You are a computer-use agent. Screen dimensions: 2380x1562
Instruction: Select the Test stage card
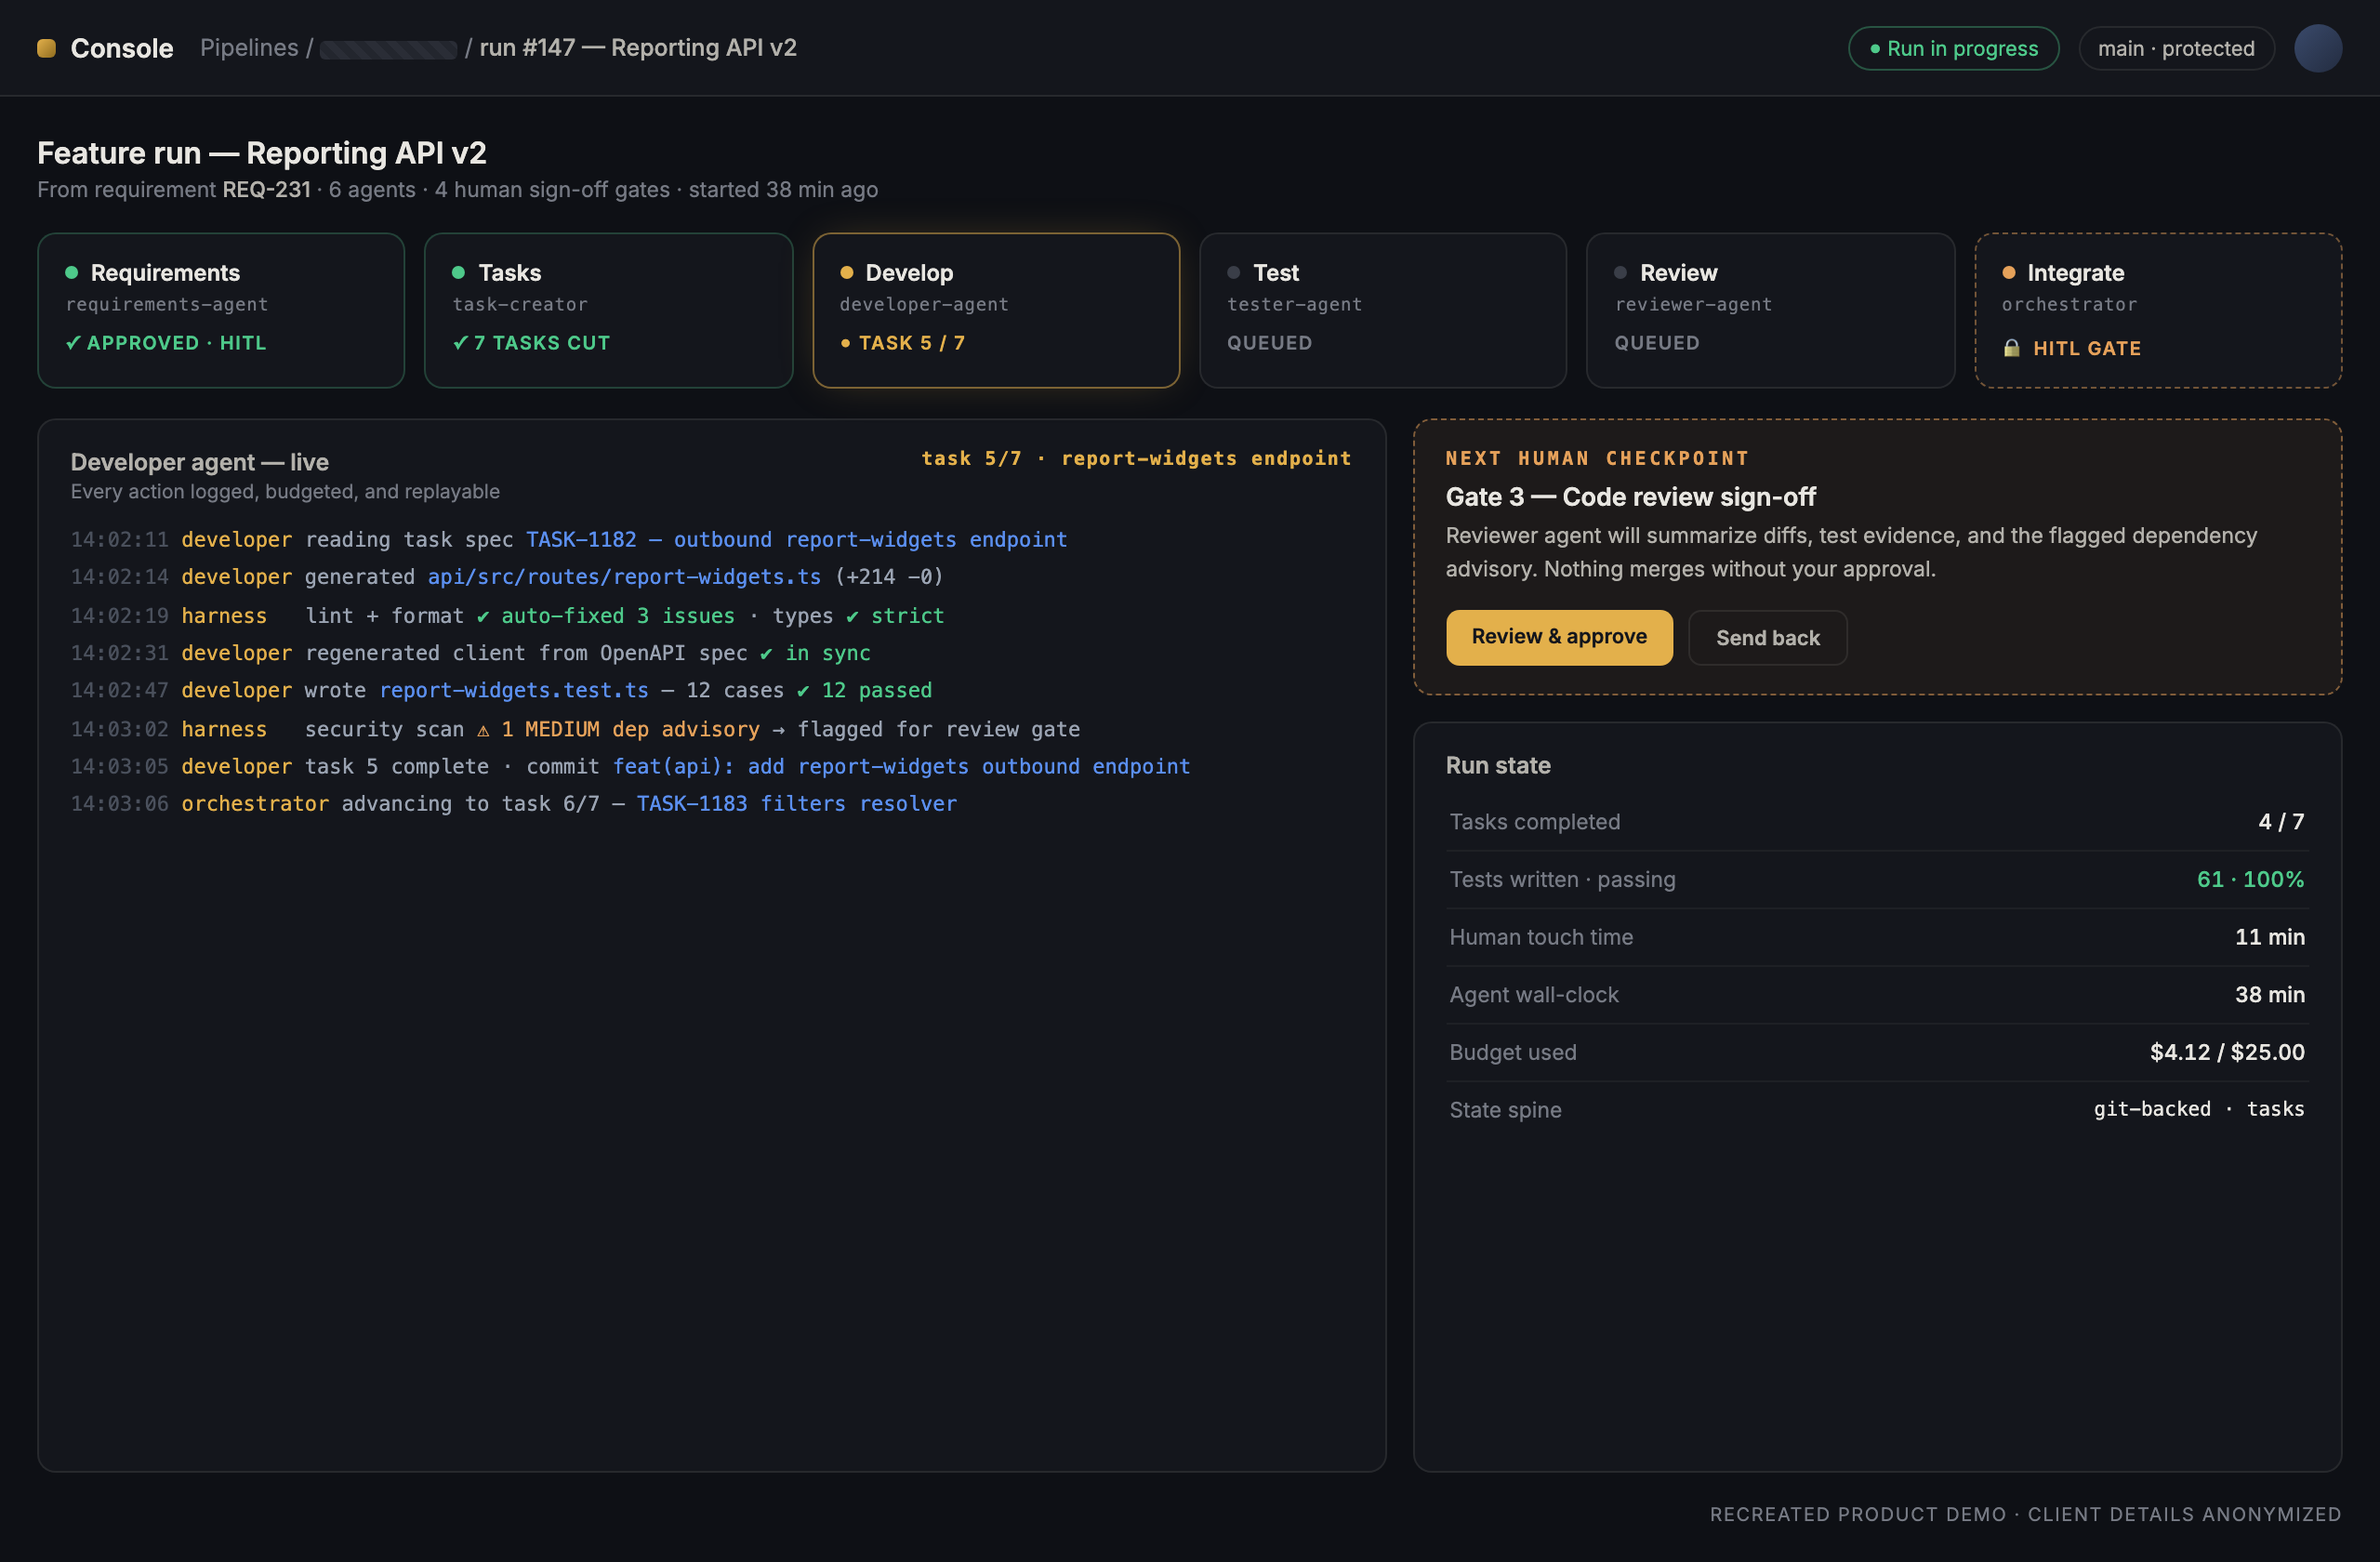point(1383,310)
